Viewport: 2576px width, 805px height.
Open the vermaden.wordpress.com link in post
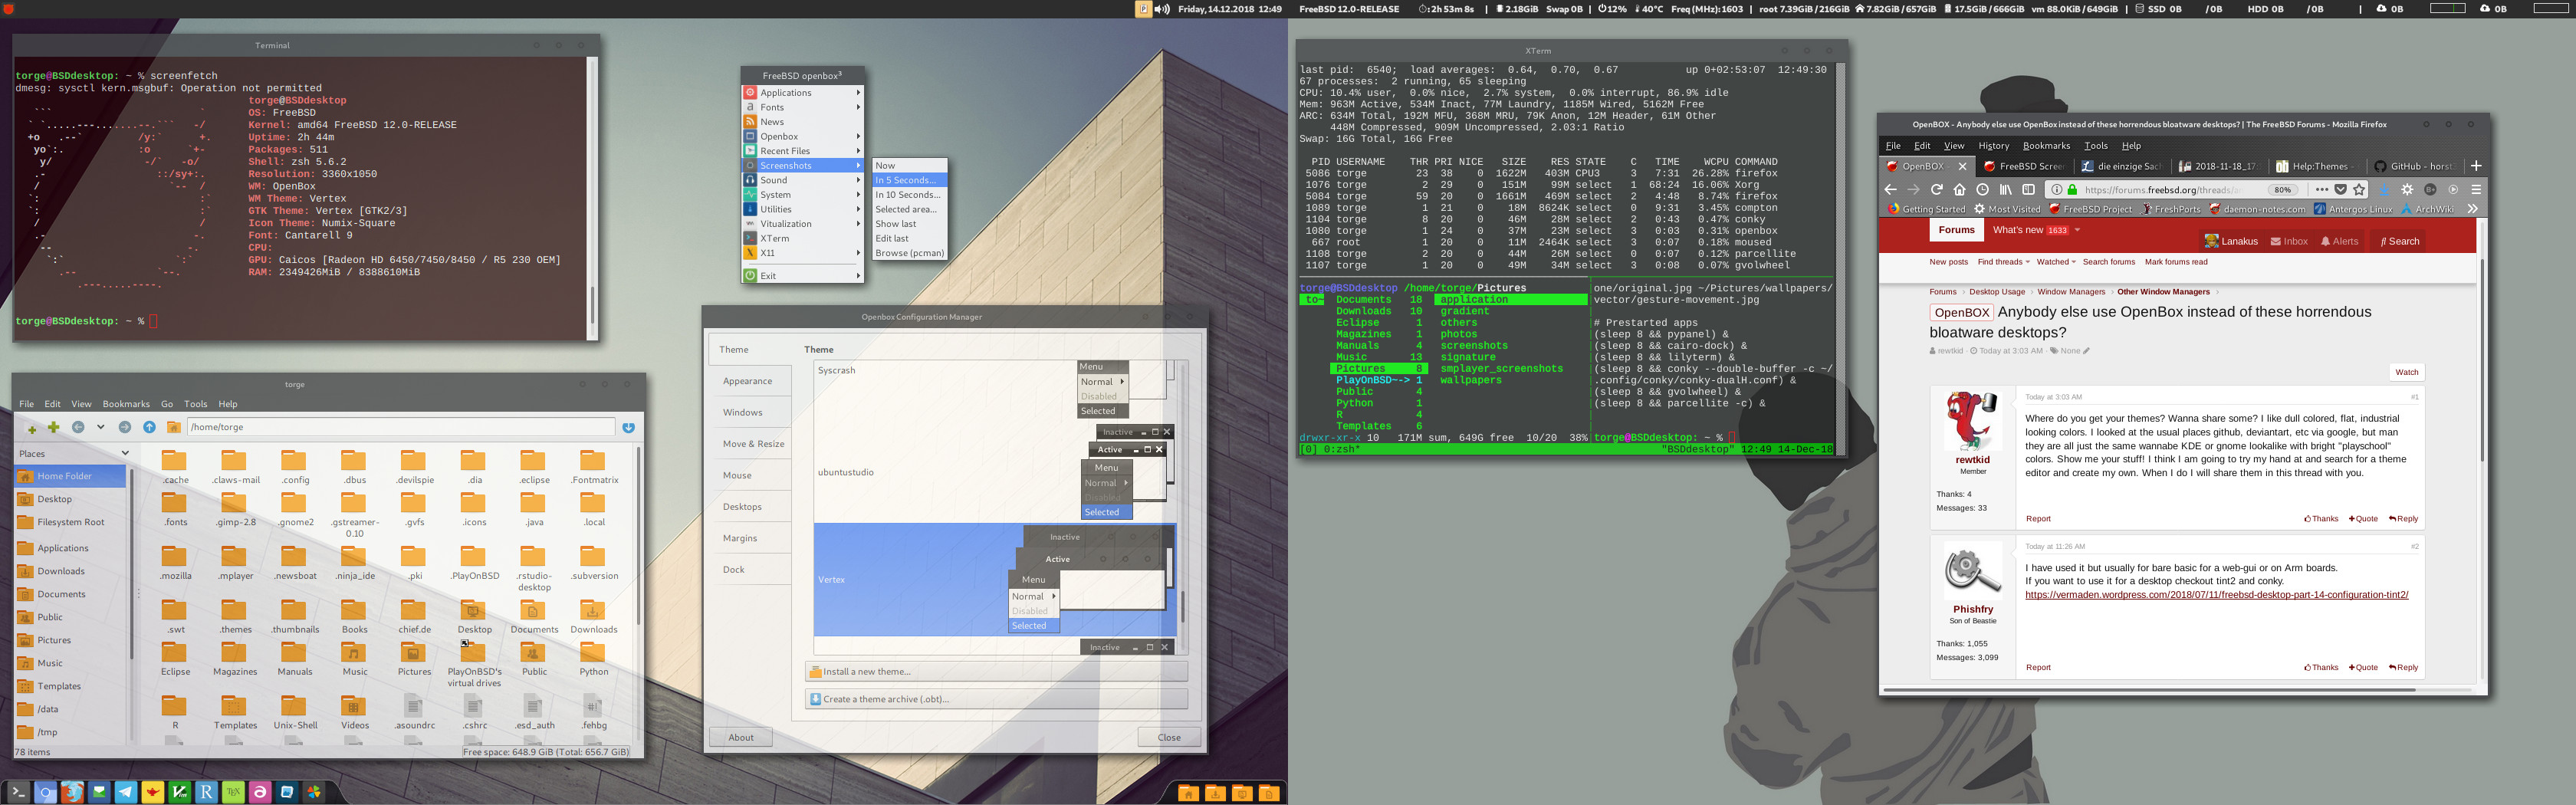click(2216, 595)
